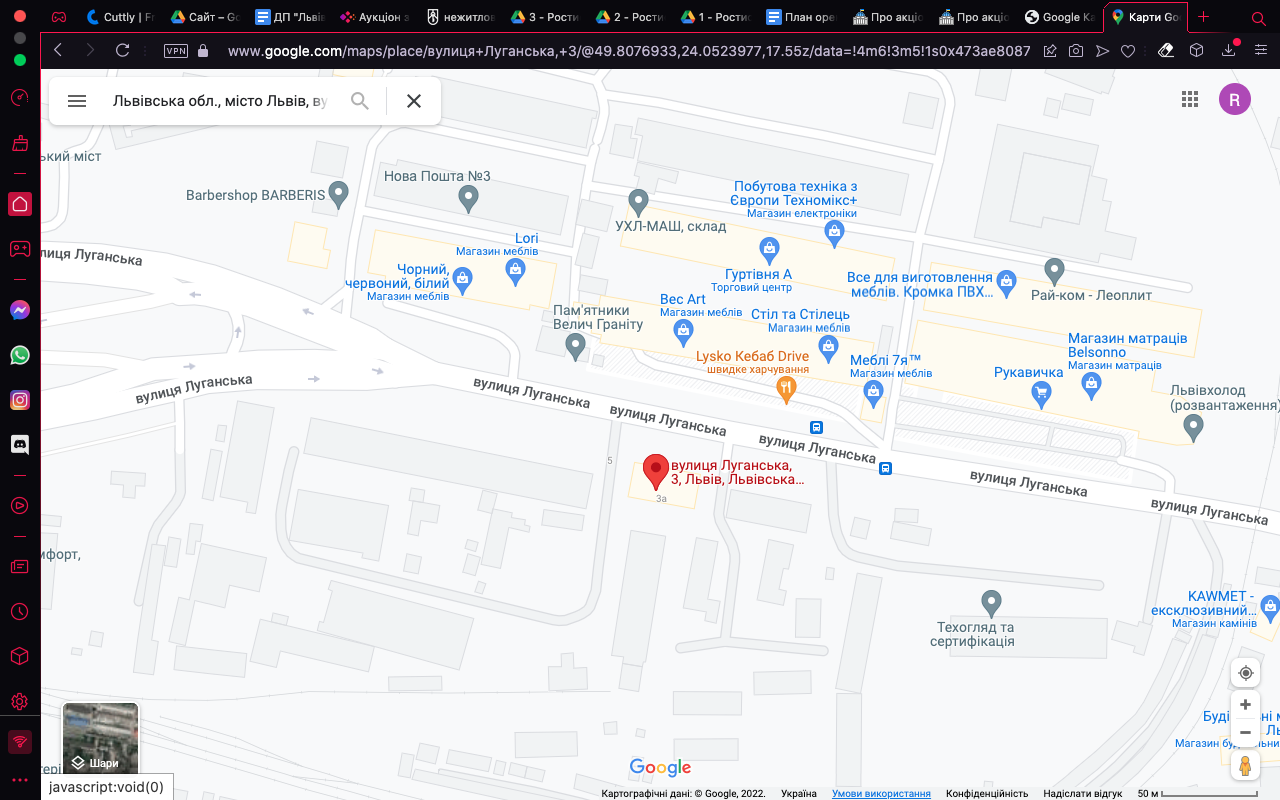
Task: Zoom in the map with plus
Action: click(1245, 705)
